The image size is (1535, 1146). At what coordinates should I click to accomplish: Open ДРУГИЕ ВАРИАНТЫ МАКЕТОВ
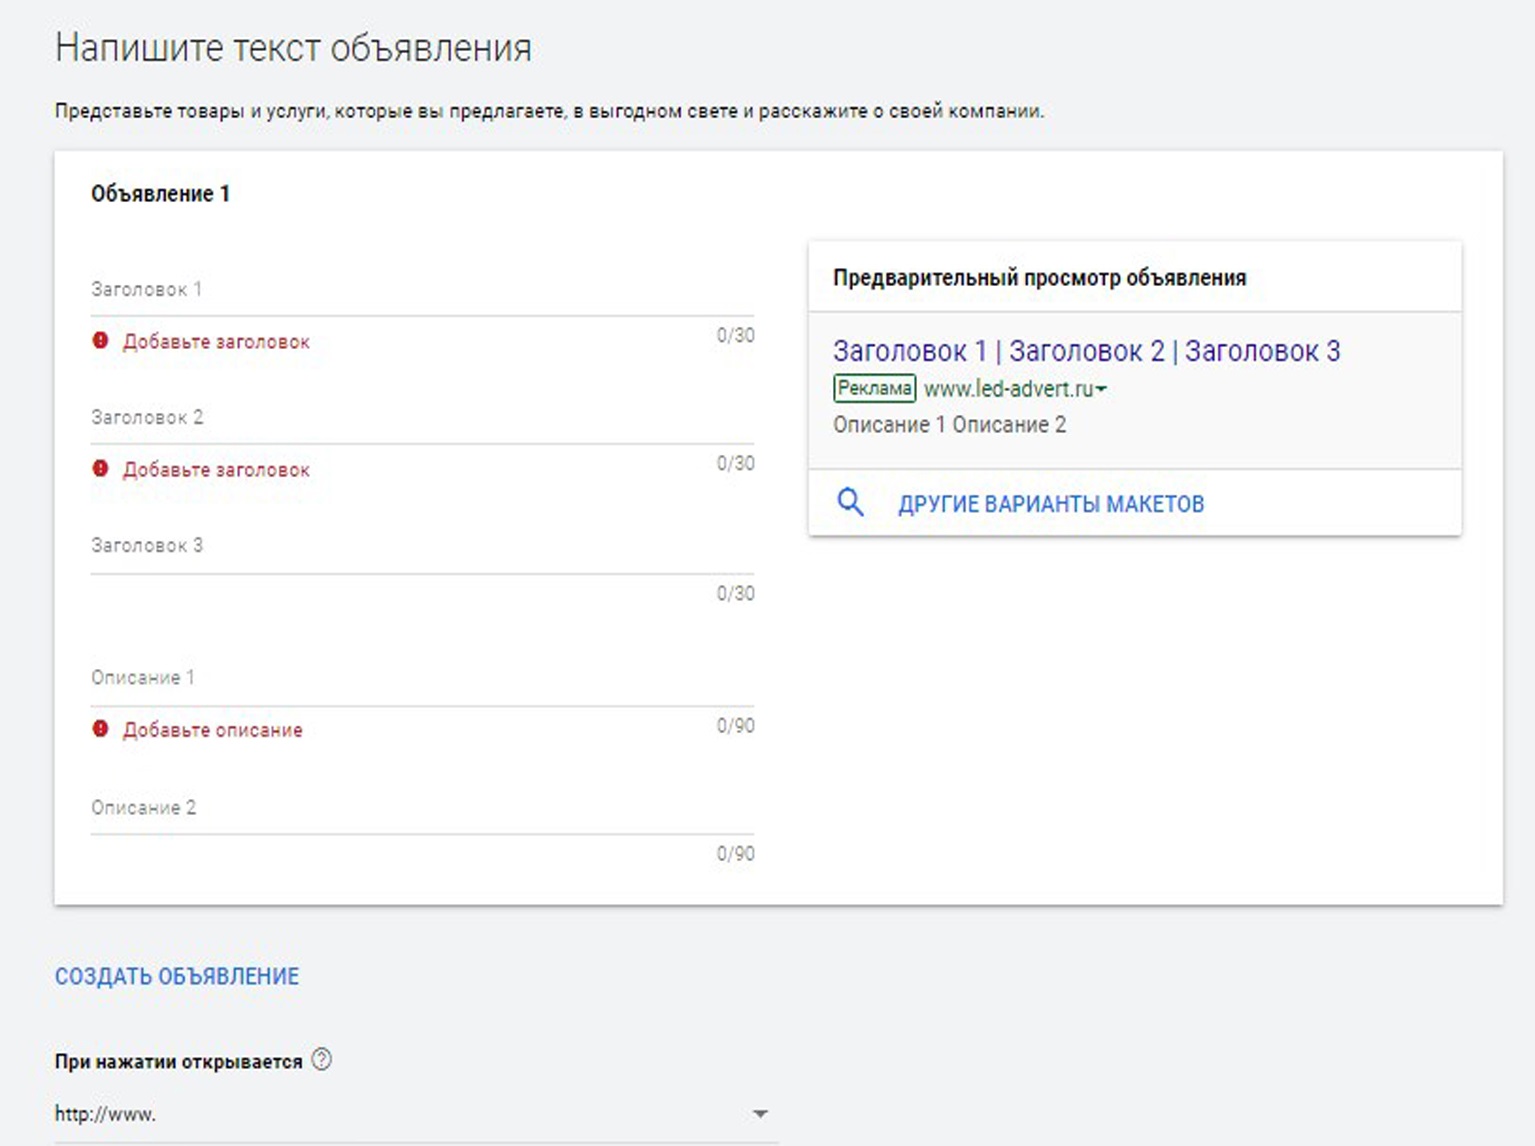click(1051, 504)
